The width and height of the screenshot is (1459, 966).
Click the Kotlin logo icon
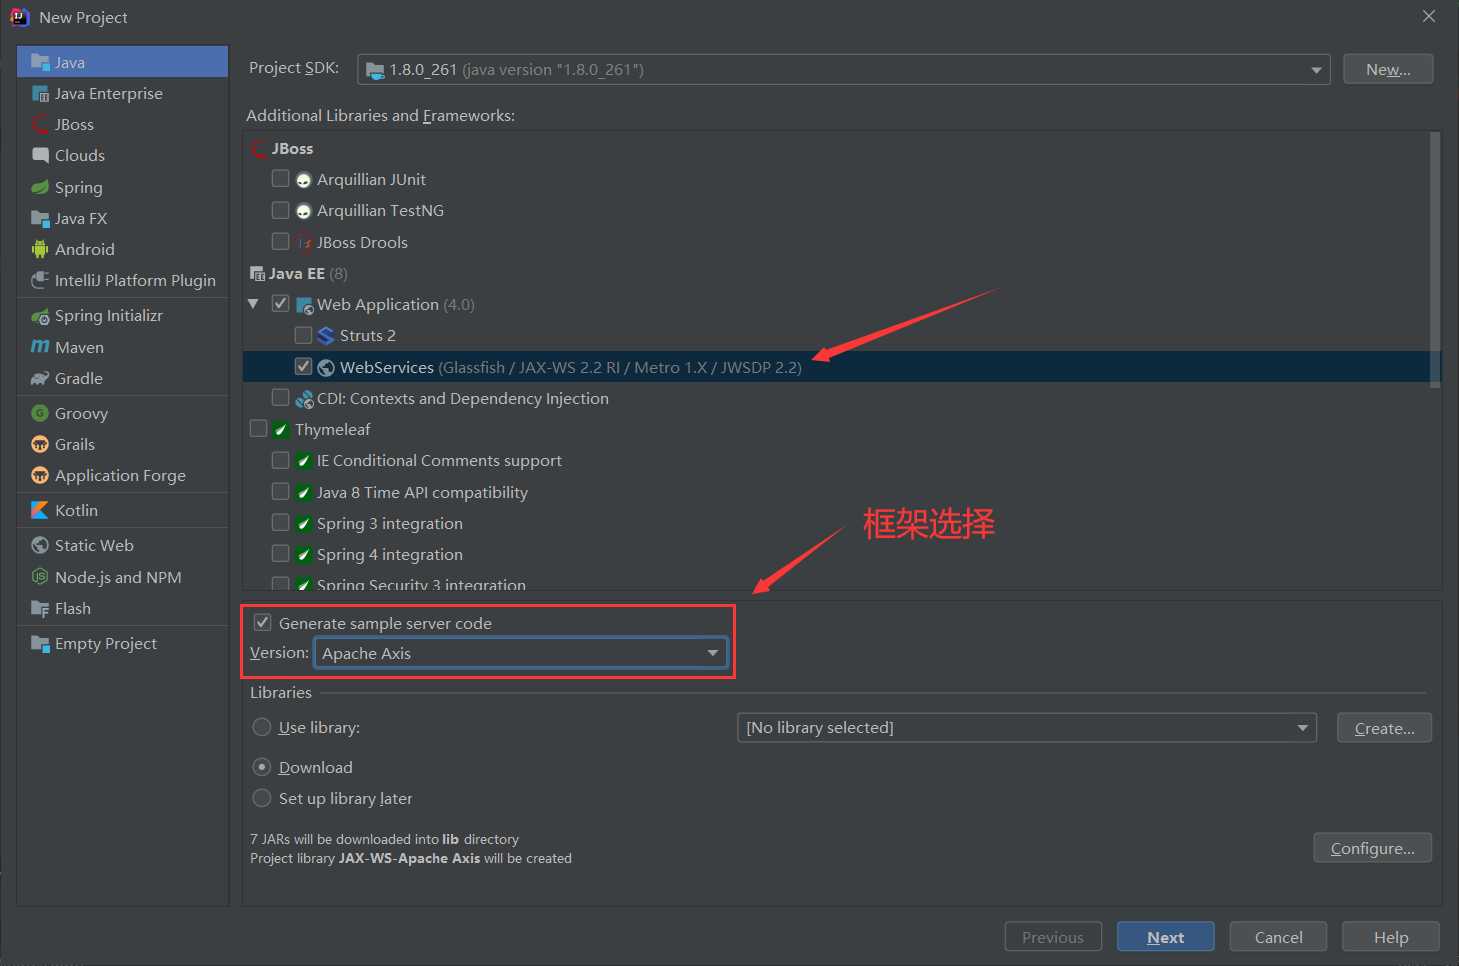click(x=40, y=510)
